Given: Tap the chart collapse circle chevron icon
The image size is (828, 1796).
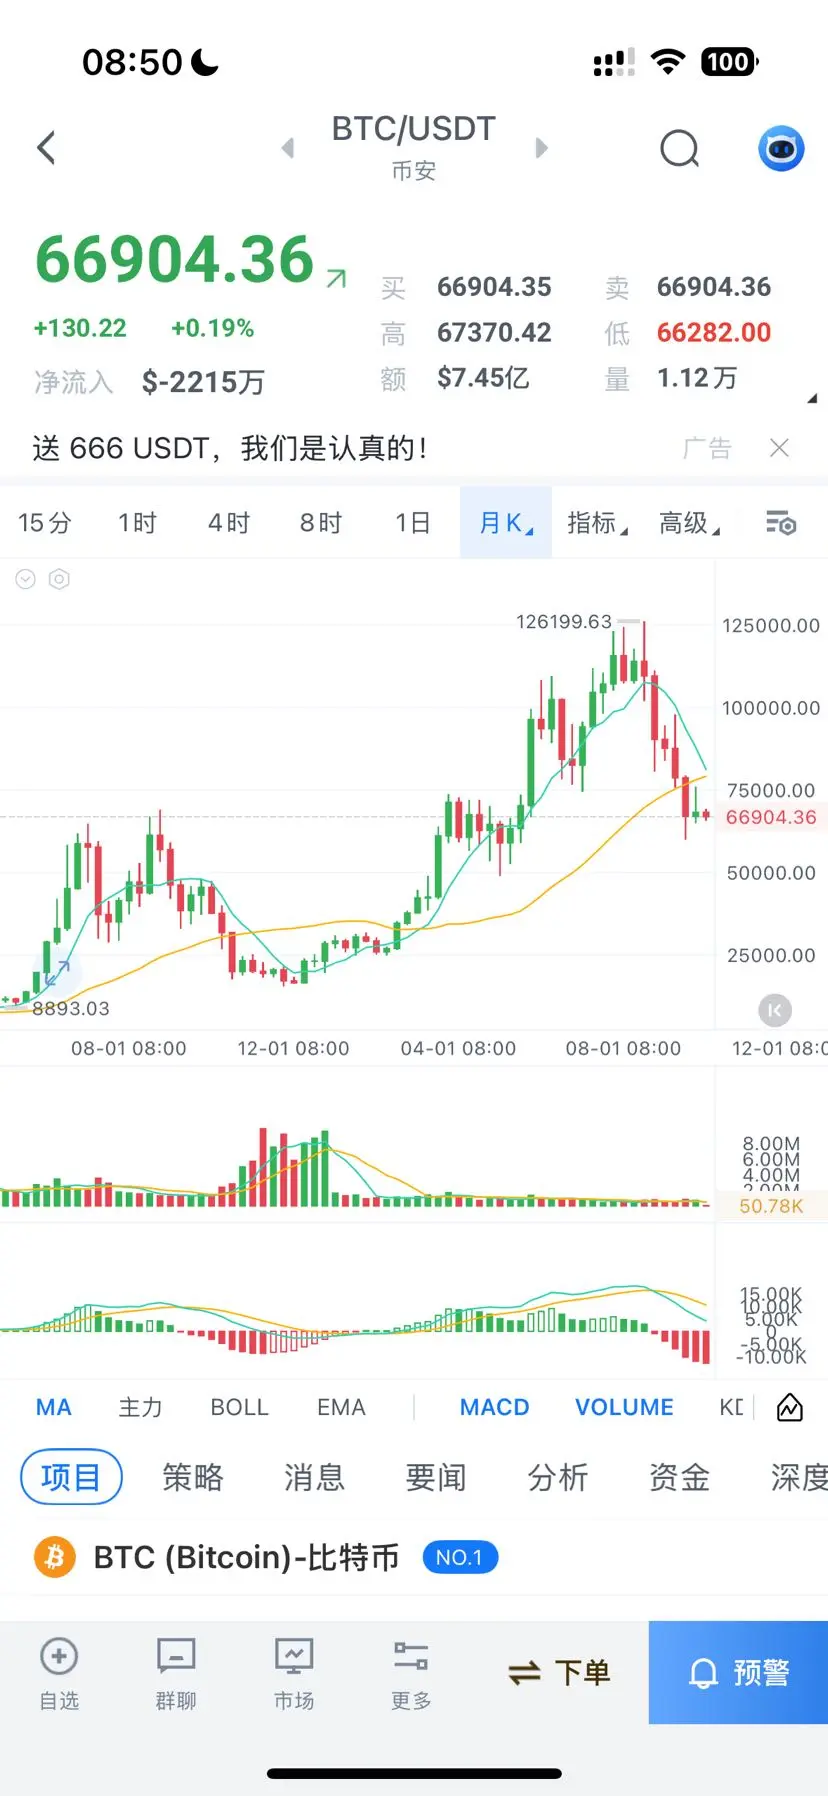Looking at the screenshot, I should click(26, 579).
